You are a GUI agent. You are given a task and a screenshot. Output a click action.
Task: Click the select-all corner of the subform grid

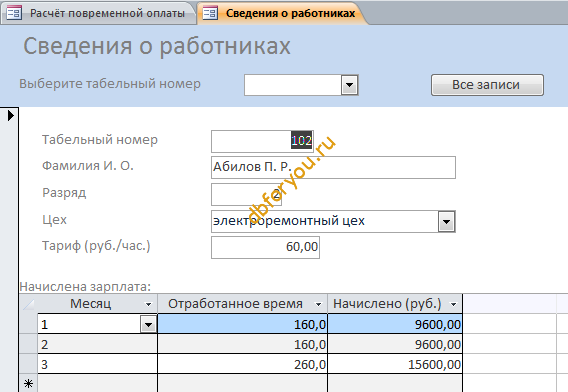(28, 304)
